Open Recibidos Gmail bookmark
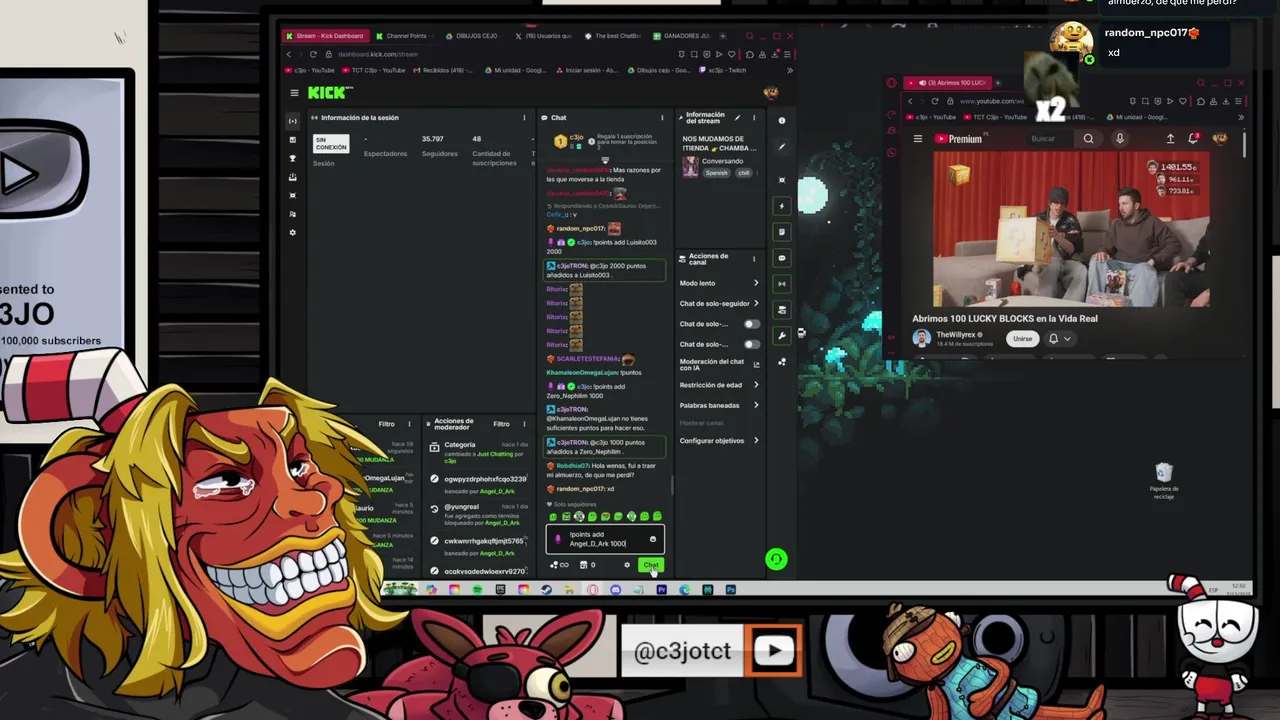This screenshot has height=720, width=1280. pyautogui.click(x=445, y=70)
